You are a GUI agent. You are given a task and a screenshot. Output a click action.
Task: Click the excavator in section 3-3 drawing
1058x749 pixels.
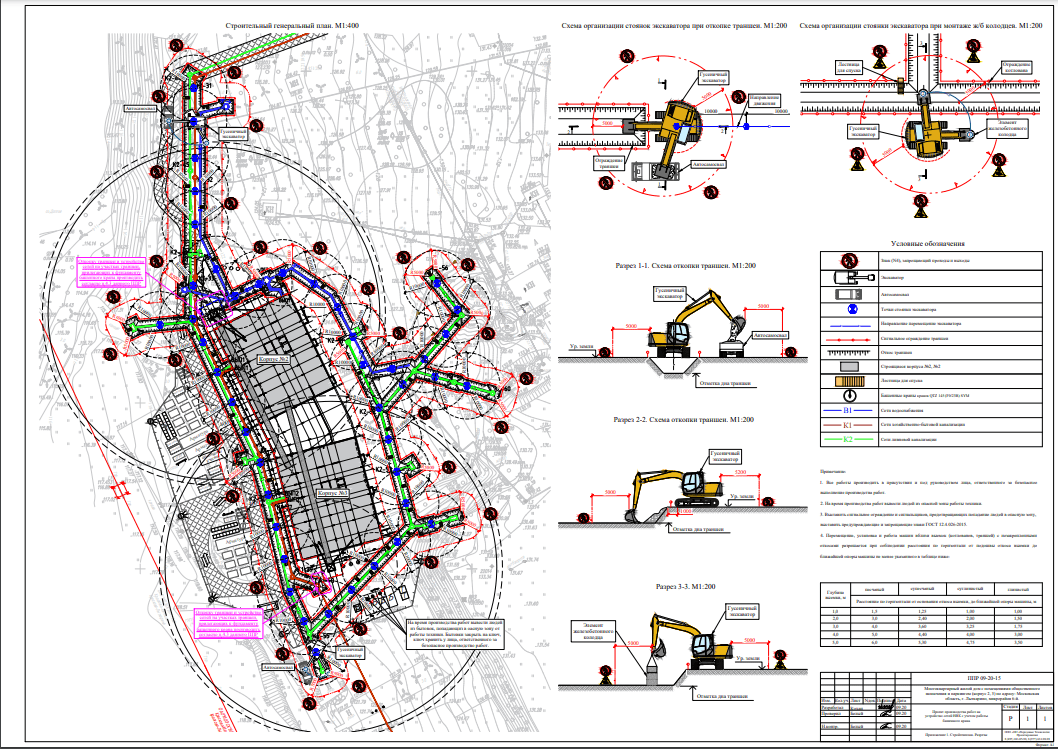coord(692,640)
